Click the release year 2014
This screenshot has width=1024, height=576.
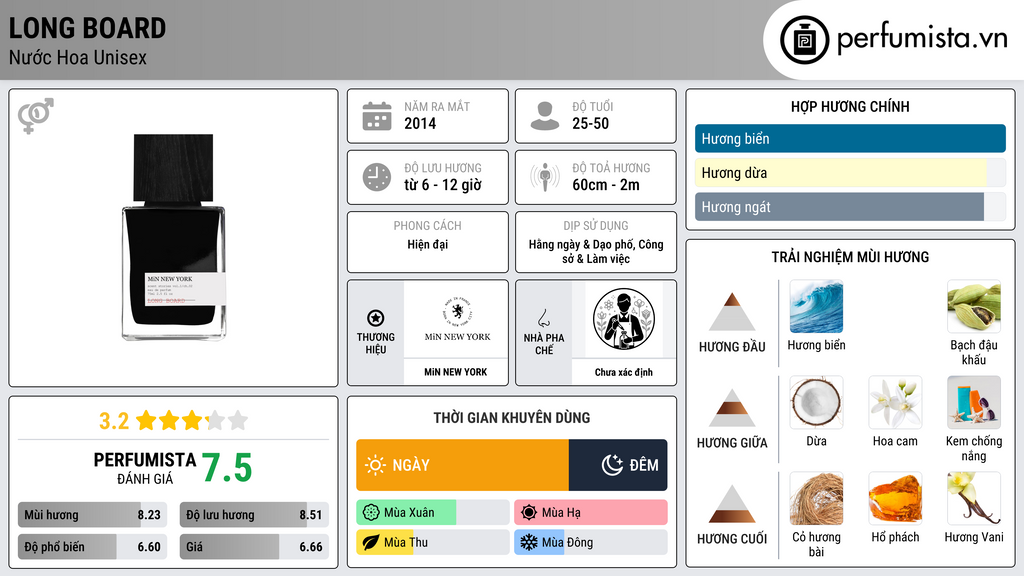[420, 123]
